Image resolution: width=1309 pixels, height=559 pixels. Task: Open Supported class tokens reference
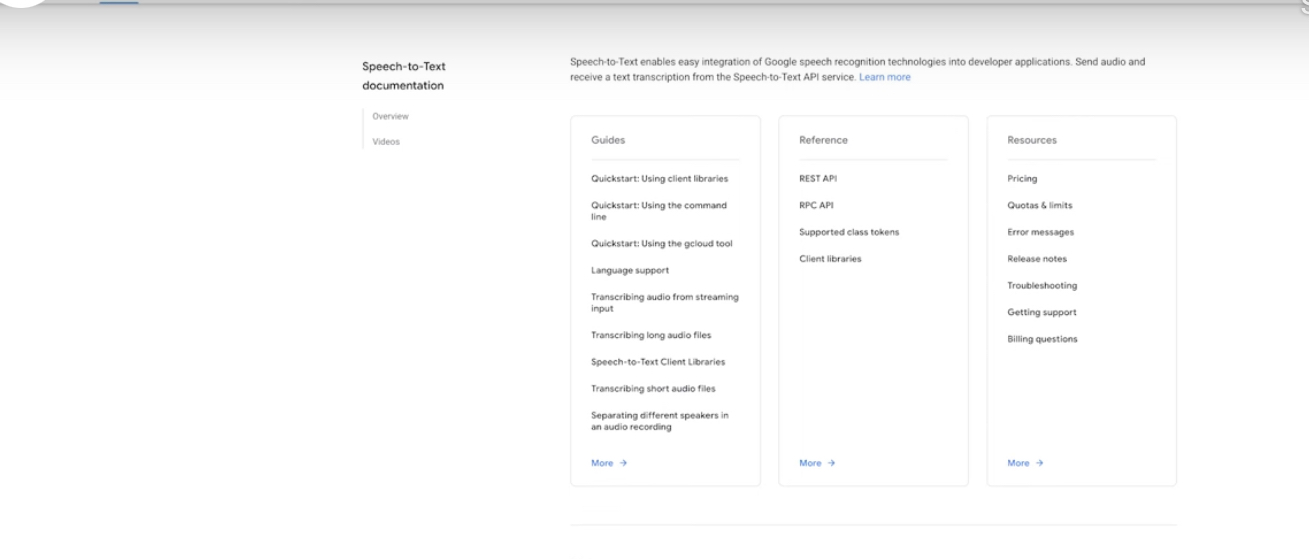pos(849,232)
